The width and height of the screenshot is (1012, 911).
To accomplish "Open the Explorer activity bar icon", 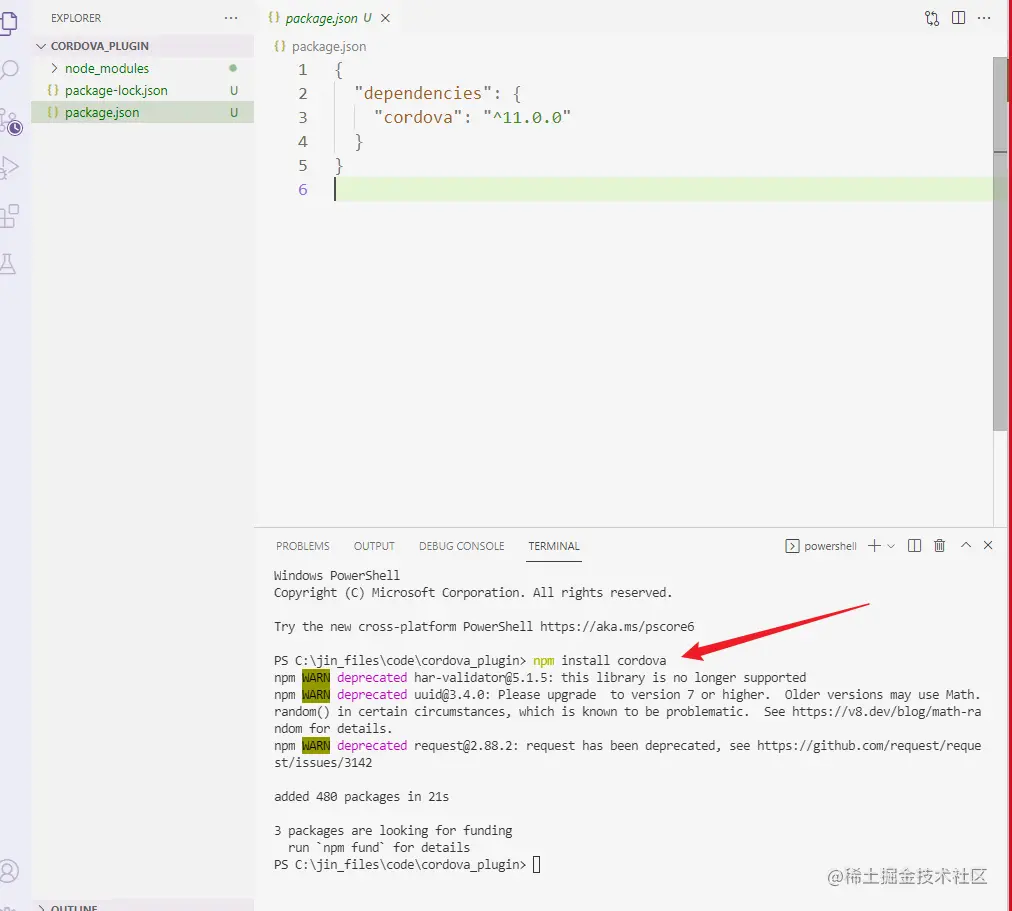I will pos(9,23).
